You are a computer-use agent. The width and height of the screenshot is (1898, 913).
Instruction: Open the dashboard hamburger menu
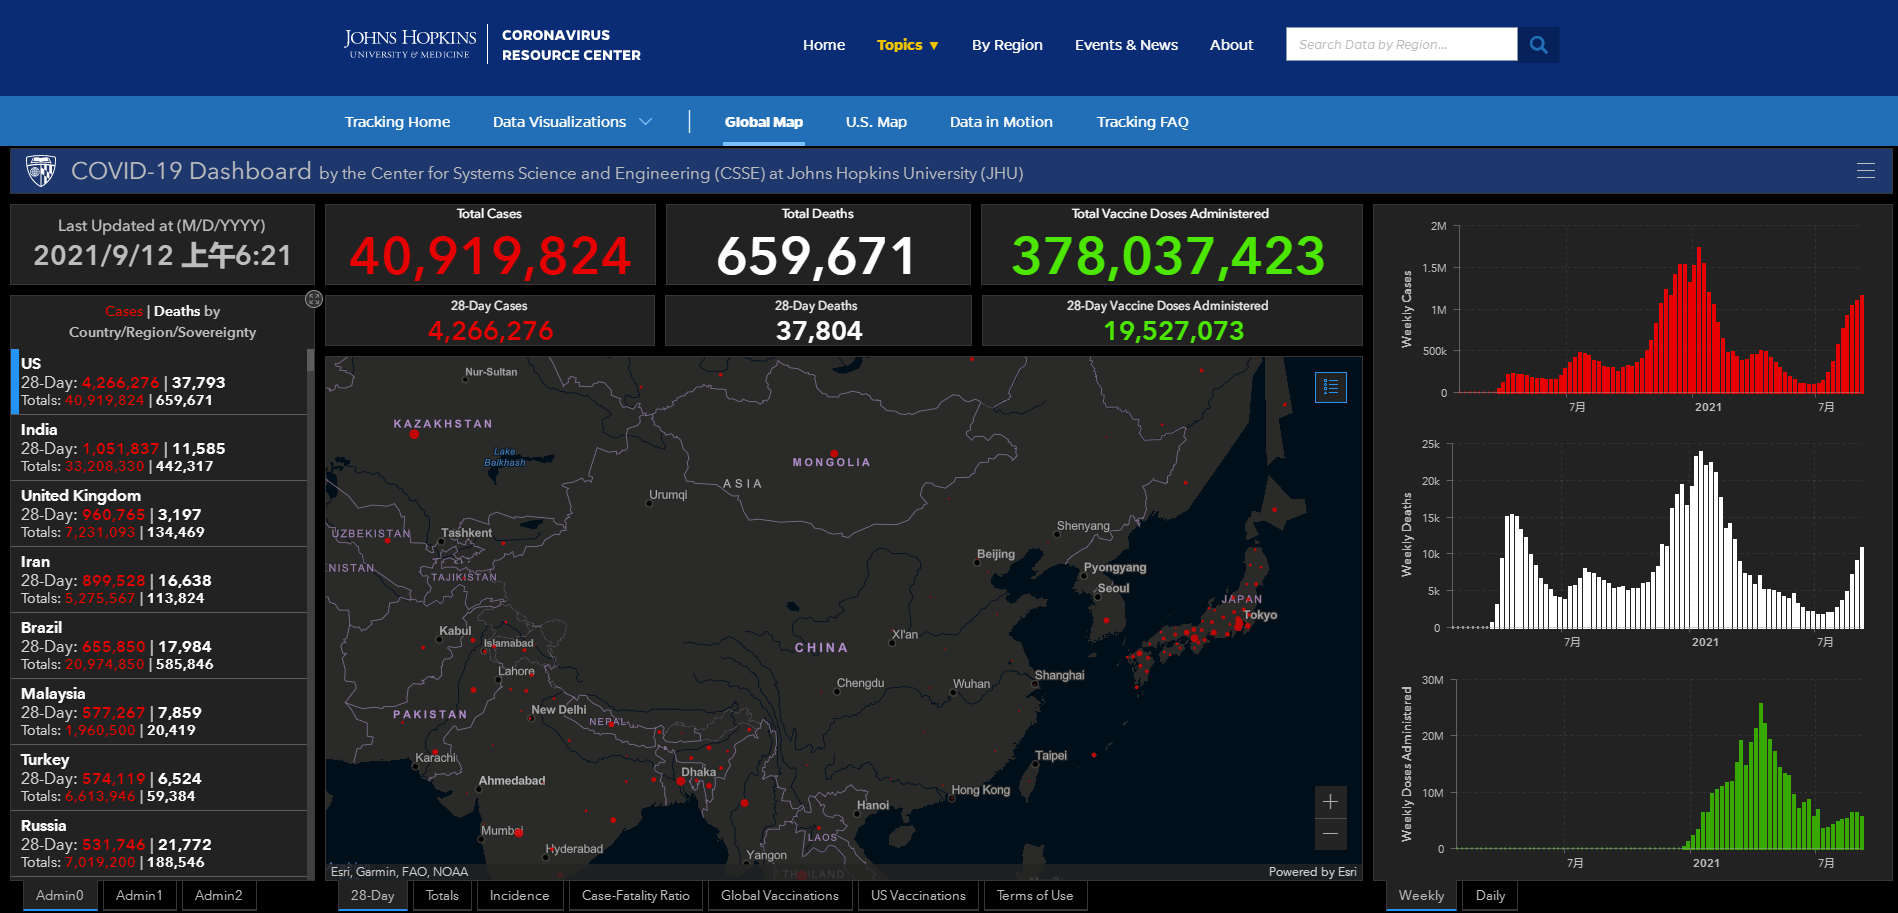[1865, 171]
